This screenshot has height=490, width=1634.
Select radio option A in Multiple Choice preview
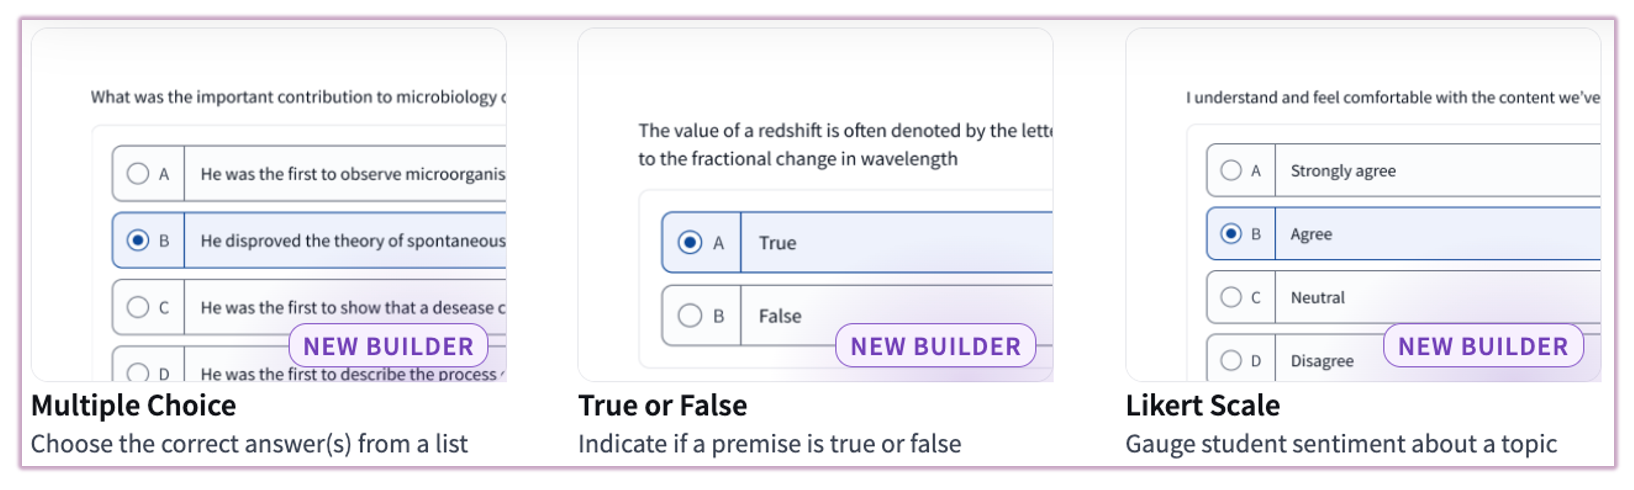tap(138, 174)
